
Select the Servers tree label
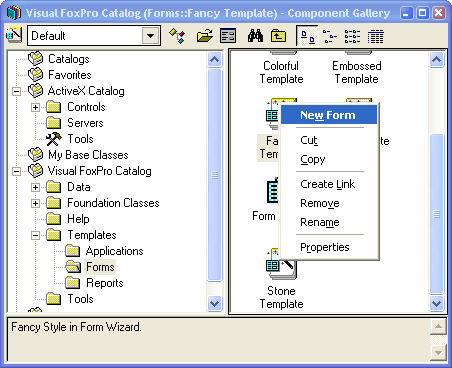click(85, 123)
